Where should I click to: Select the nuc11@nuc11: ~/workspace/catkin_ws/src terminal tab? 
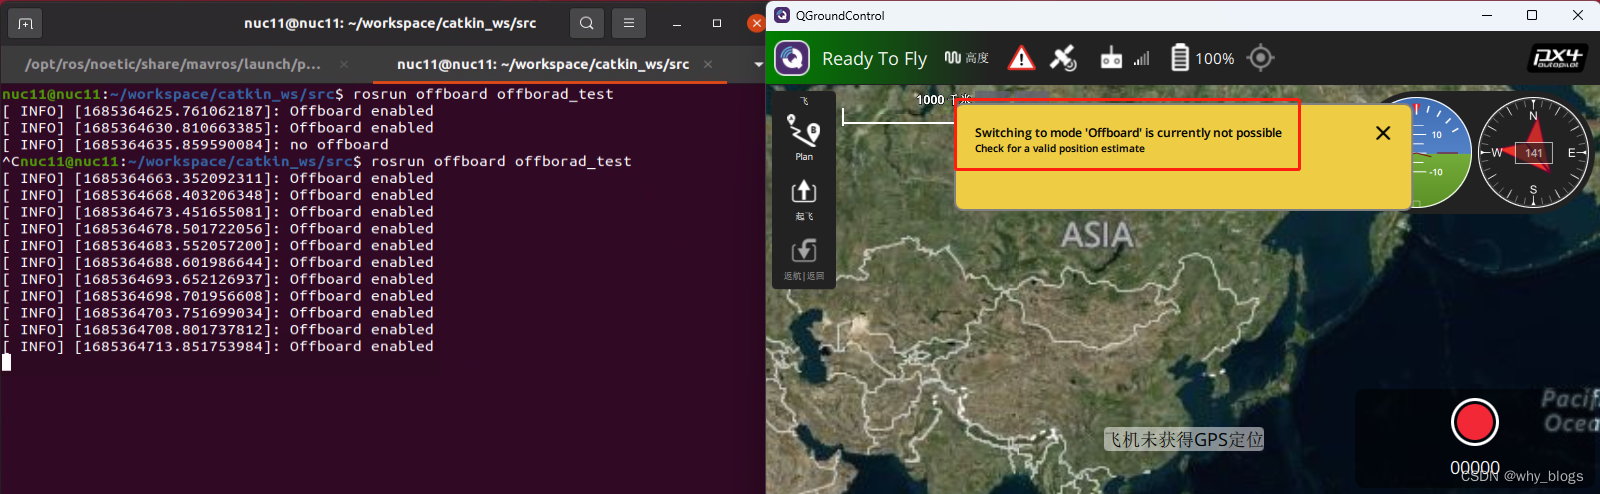click(543, 64)
